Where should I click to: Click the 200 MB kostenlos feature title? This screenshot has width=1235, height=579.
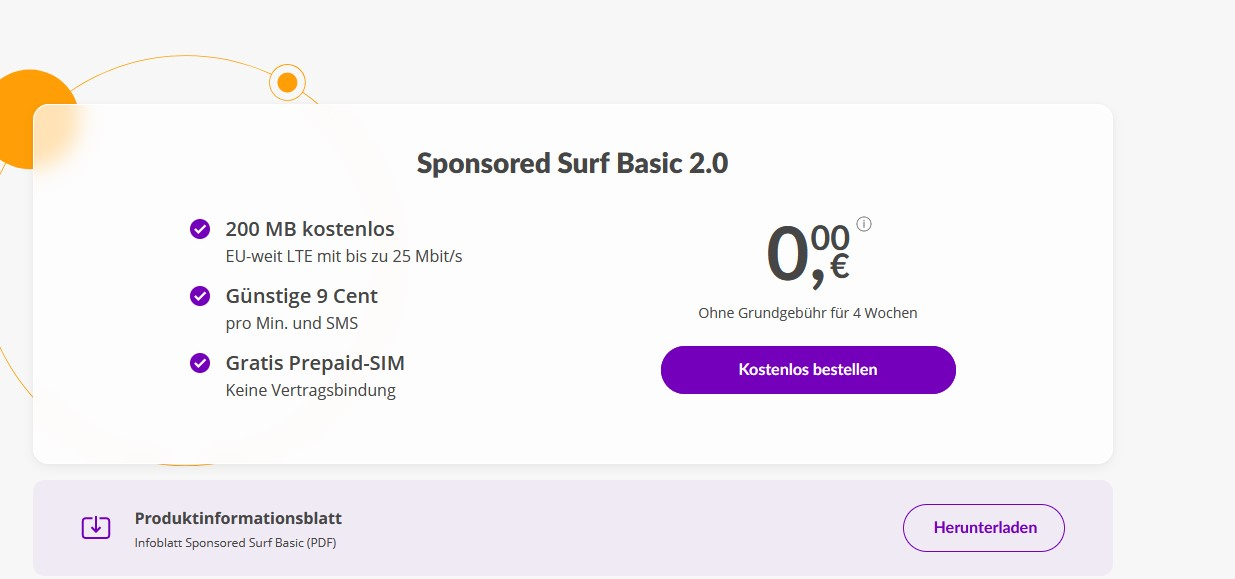(x=310, y=229)
